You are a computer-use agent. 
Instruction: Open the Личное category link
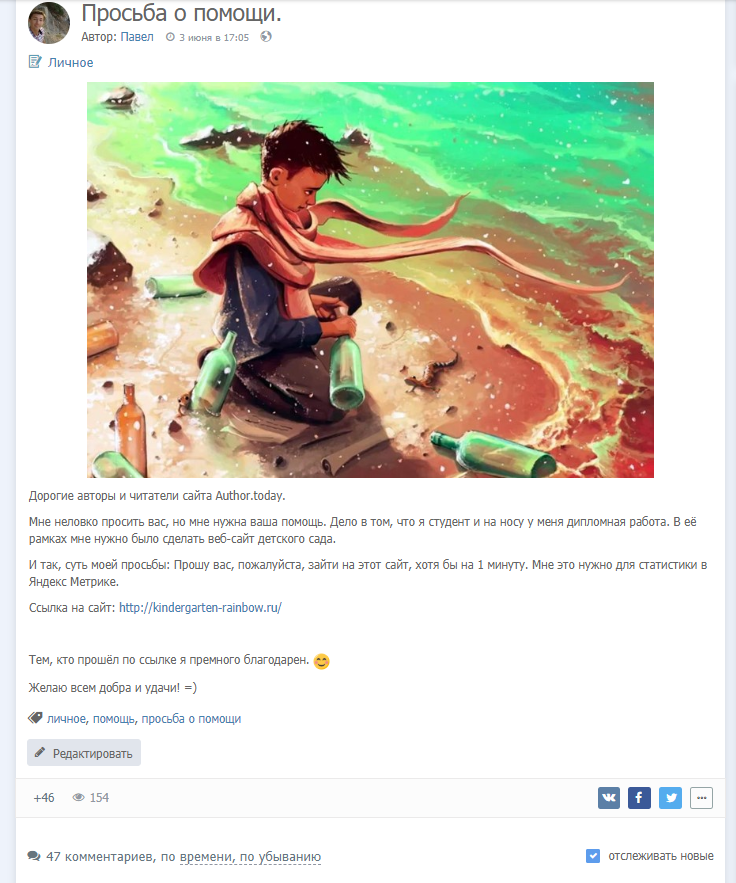(x=70, y=63)
